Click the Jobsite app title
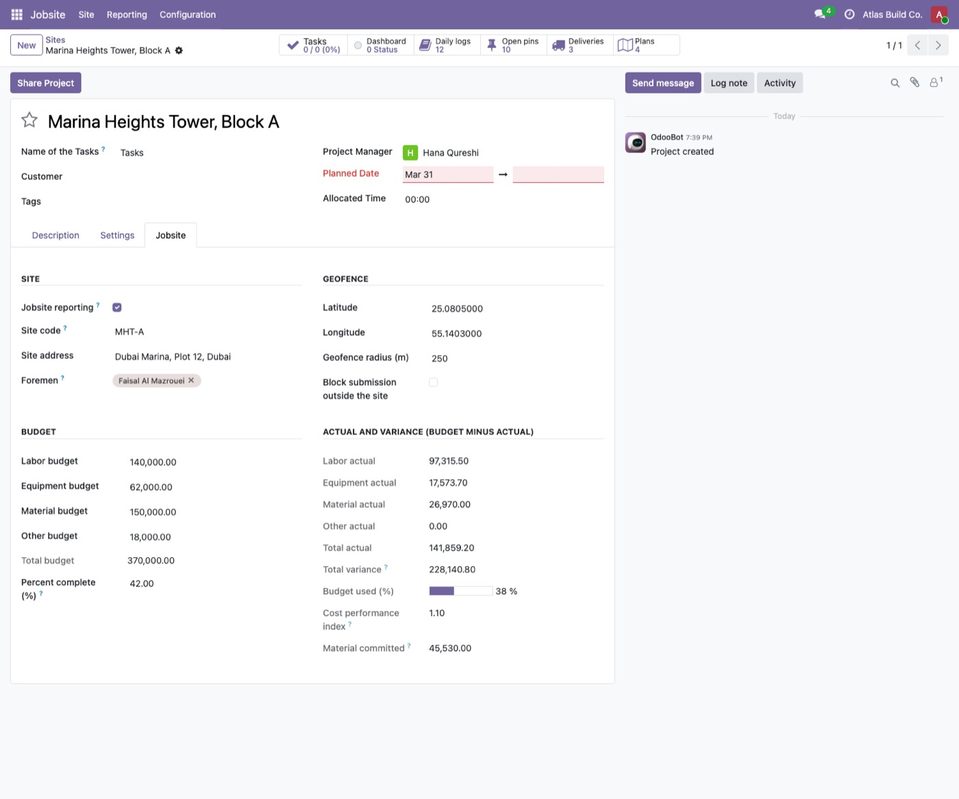This screenshot has height=799, width=959. click(x=48, y=15)
